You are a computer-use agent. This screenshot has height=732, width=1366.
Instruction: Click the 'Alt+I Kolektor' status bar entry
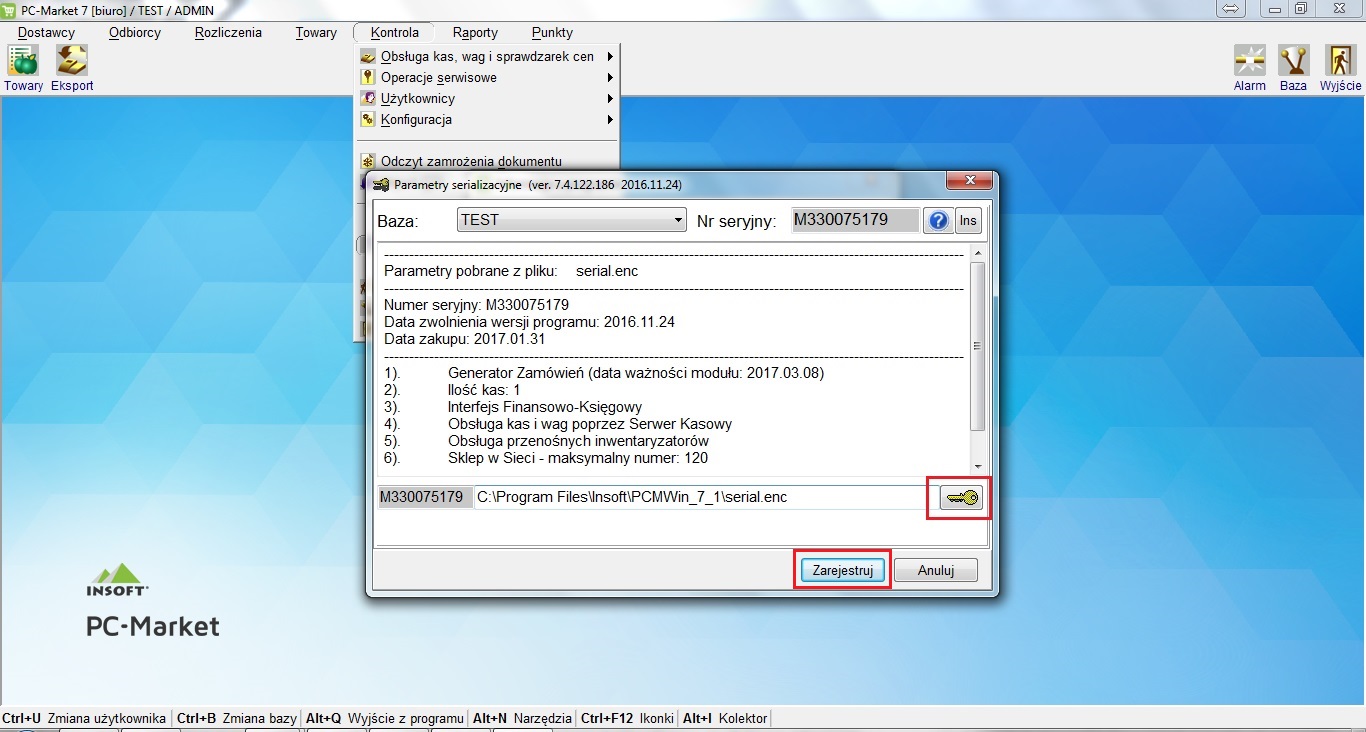click(725, 718)
